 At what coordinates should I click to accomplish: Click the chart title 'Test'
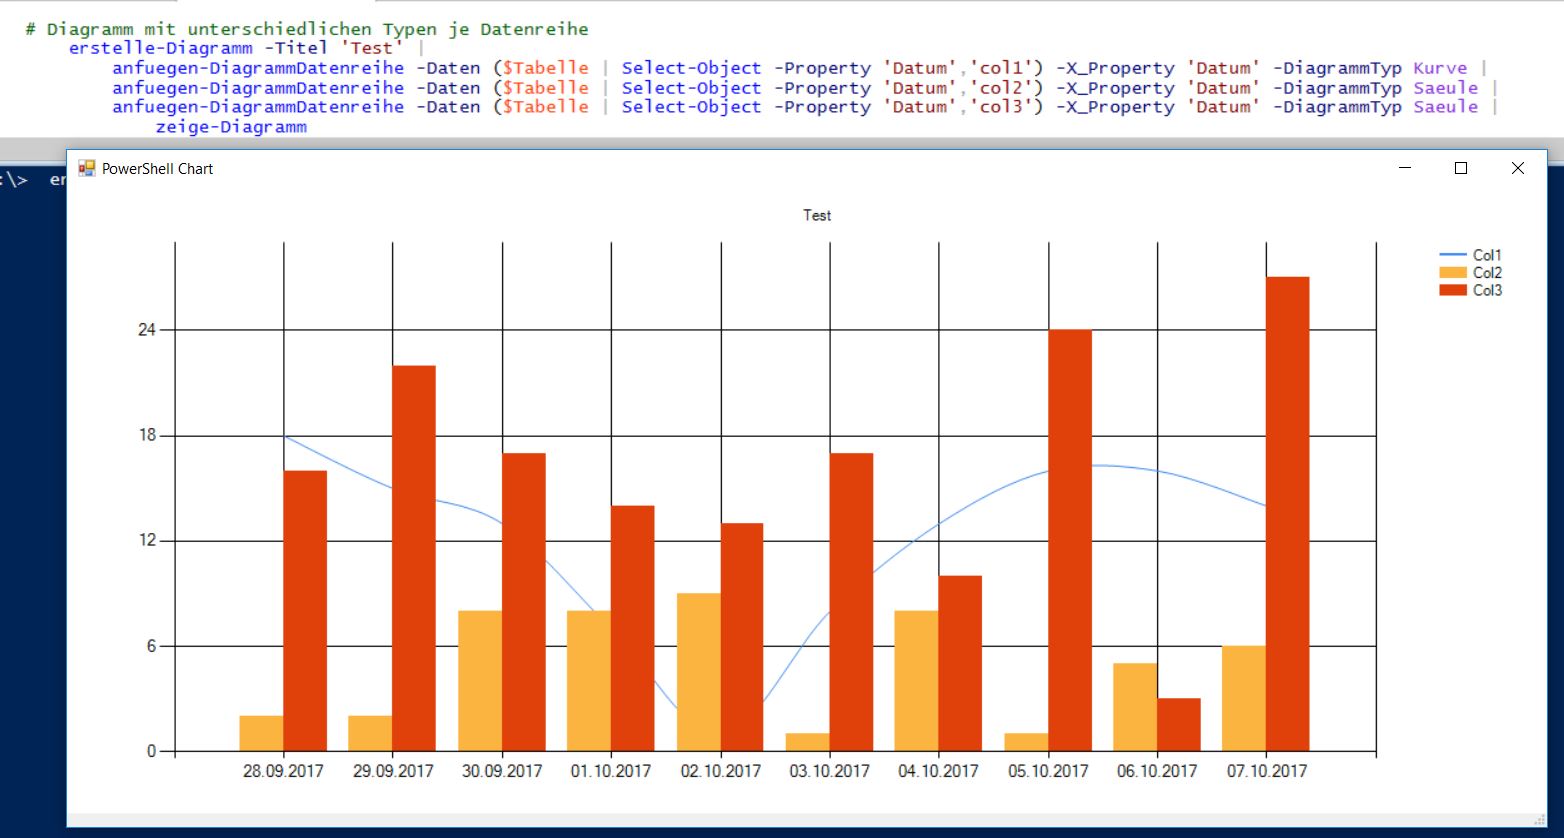click(817, 215)
